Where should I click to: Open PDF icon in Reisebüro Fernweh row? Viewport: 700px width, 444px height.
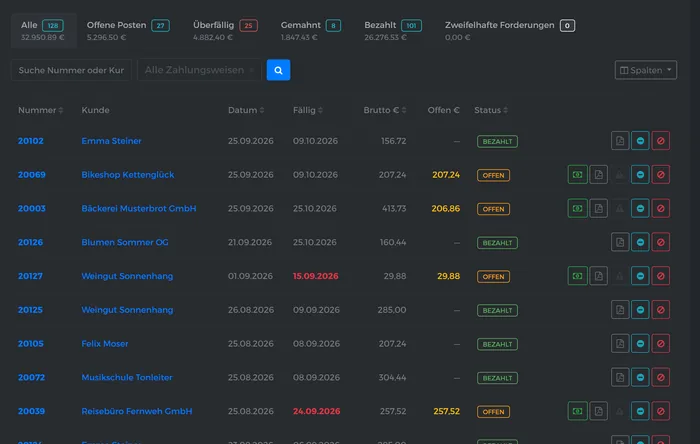point(598,411)
